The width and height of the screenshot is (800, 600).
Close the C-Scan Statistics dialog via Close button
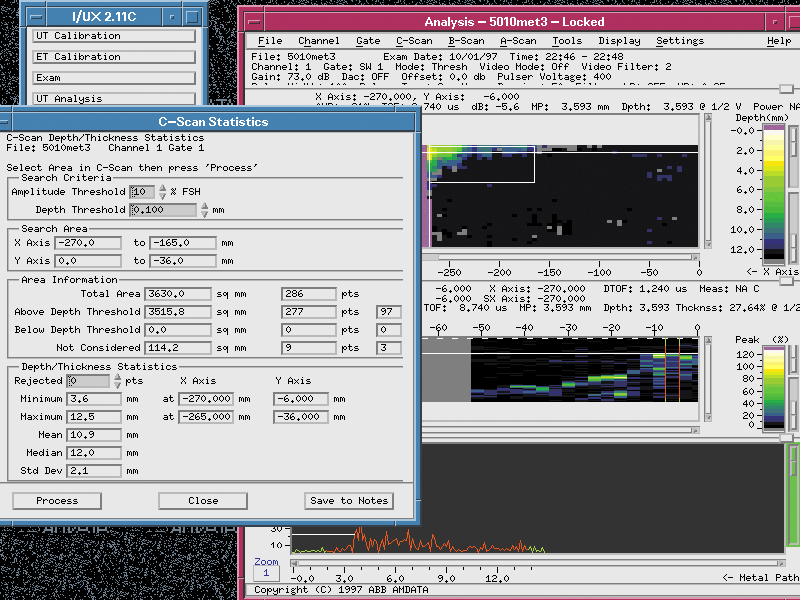click(x=203, y=501)
